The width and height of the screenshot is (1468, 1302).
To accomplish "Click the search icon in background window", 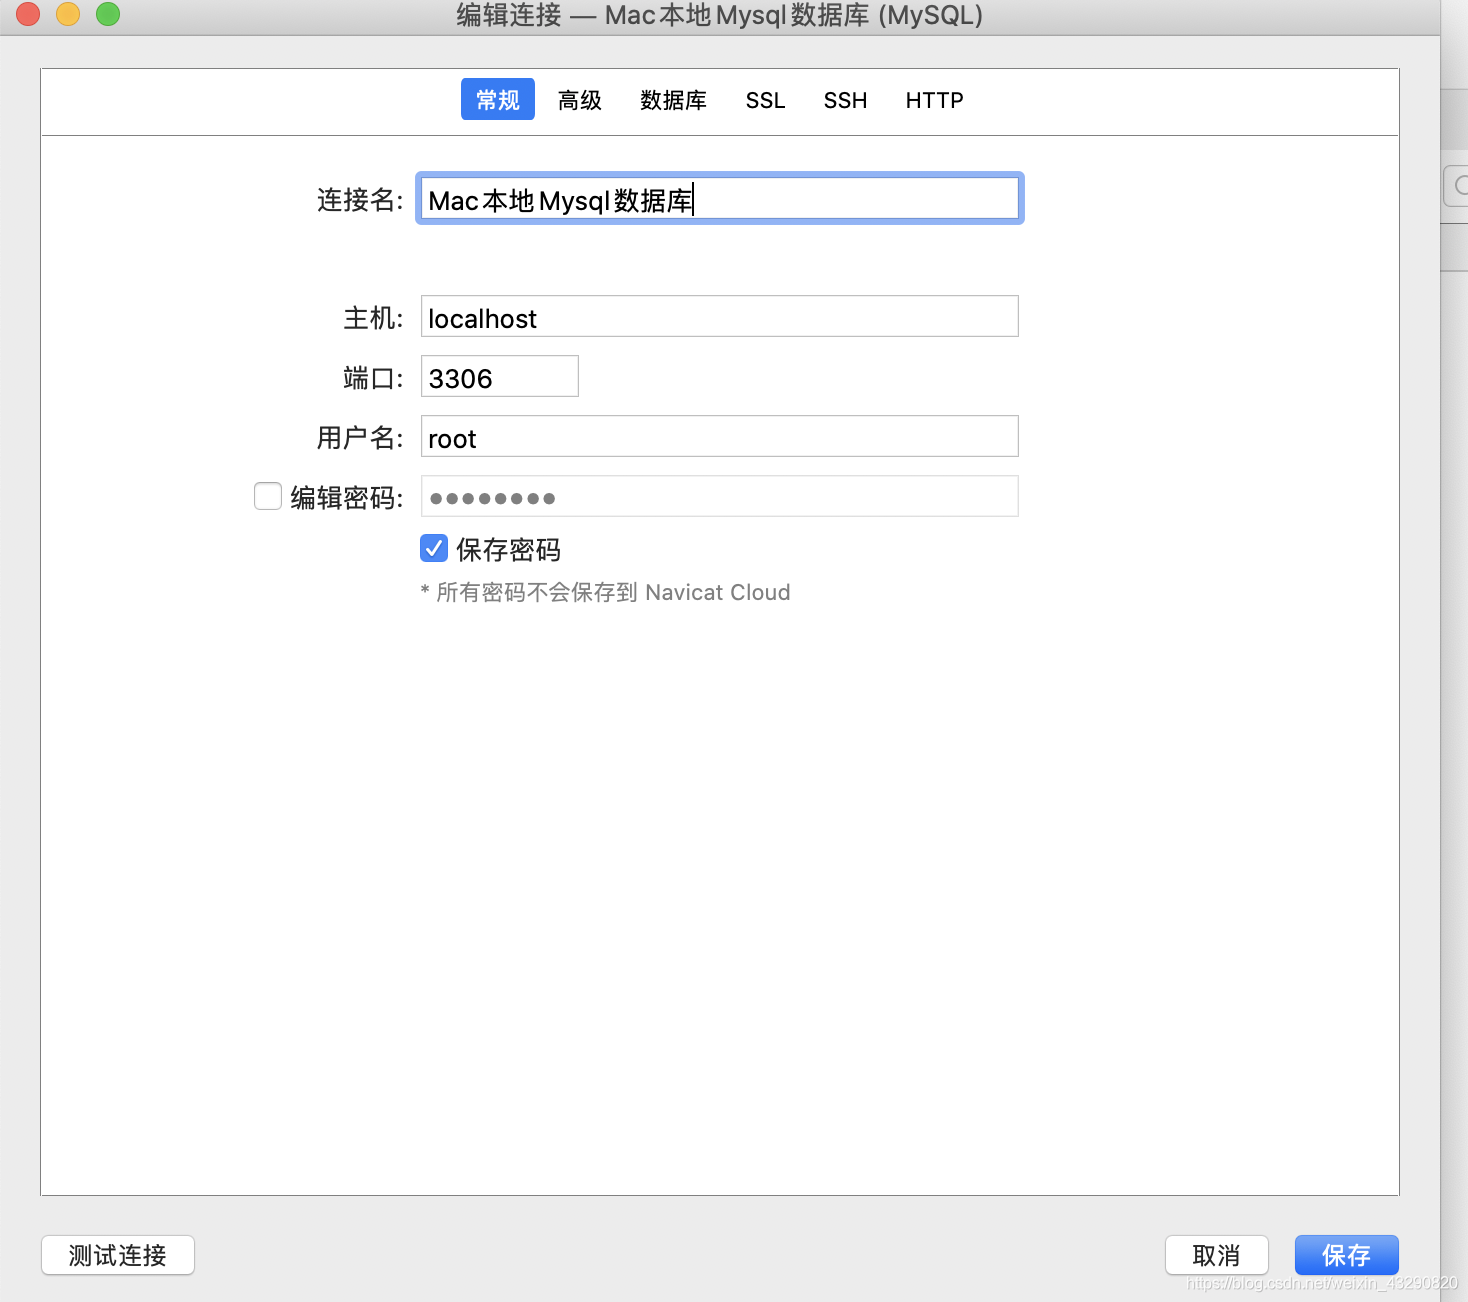I will pos(1460,185).
